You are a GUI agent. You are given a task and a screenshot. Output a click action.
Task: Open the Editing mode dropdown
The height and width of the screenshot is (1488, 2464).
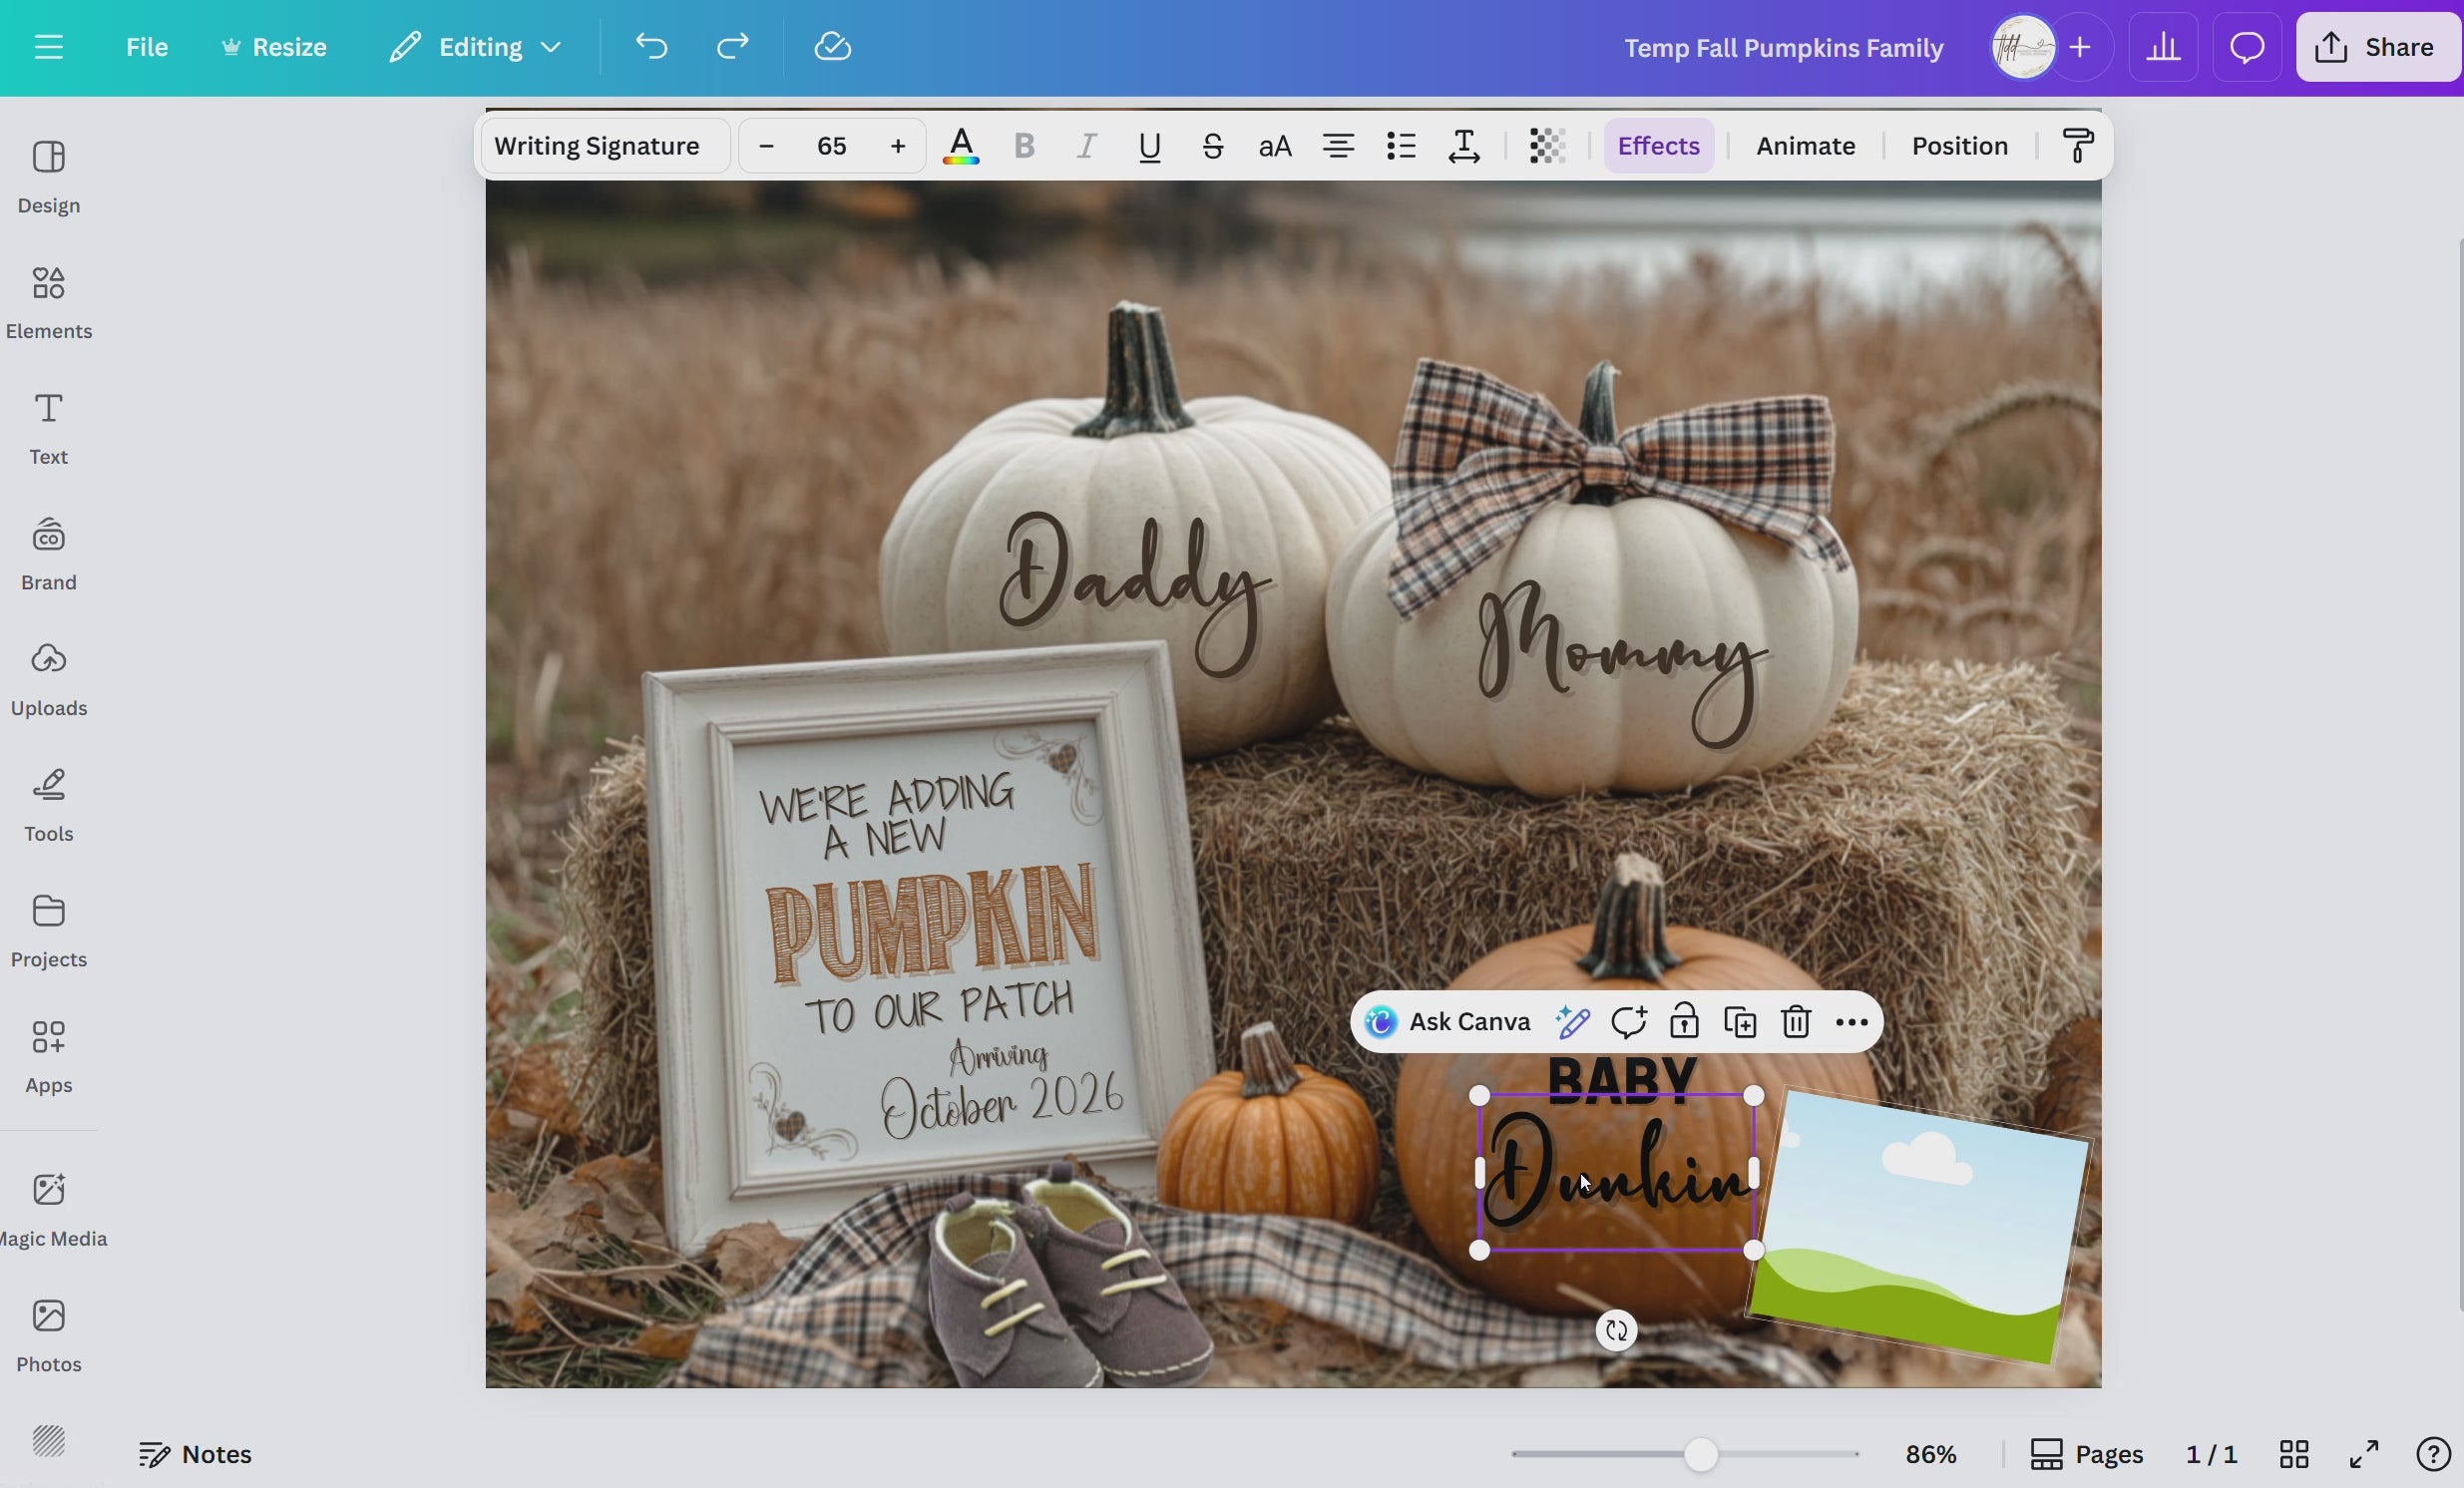pyautogui.click(x=476, y=47)
